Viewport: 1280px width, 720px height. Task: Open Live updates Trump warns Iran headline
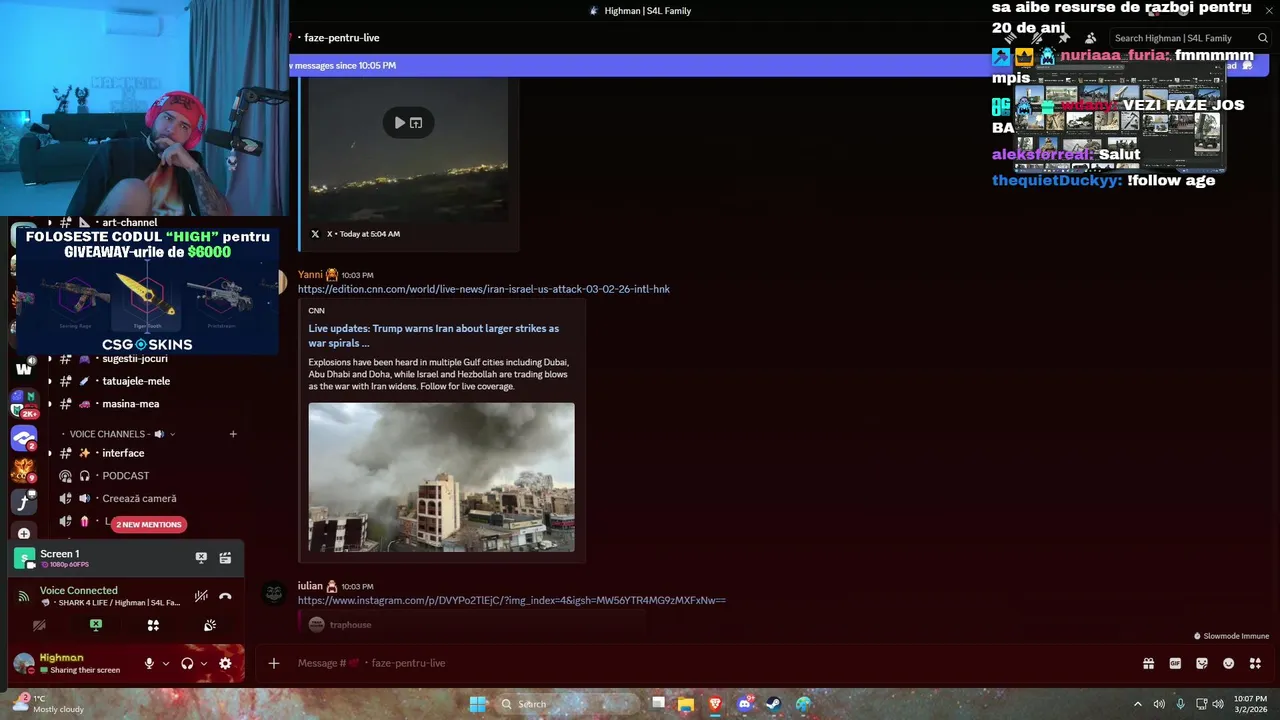click(434, 335)
